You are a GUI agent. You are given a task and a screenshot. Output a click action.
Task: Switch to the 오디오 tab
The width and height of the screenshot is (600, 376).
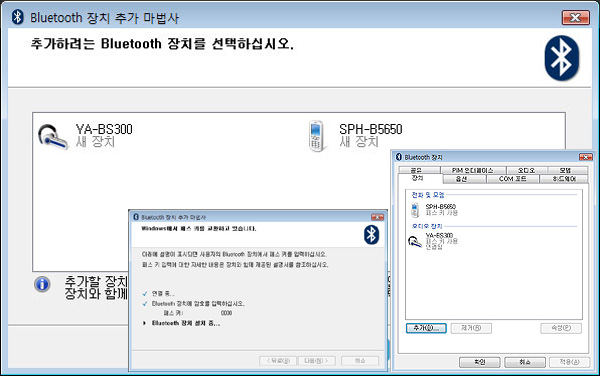coord(527,170)
